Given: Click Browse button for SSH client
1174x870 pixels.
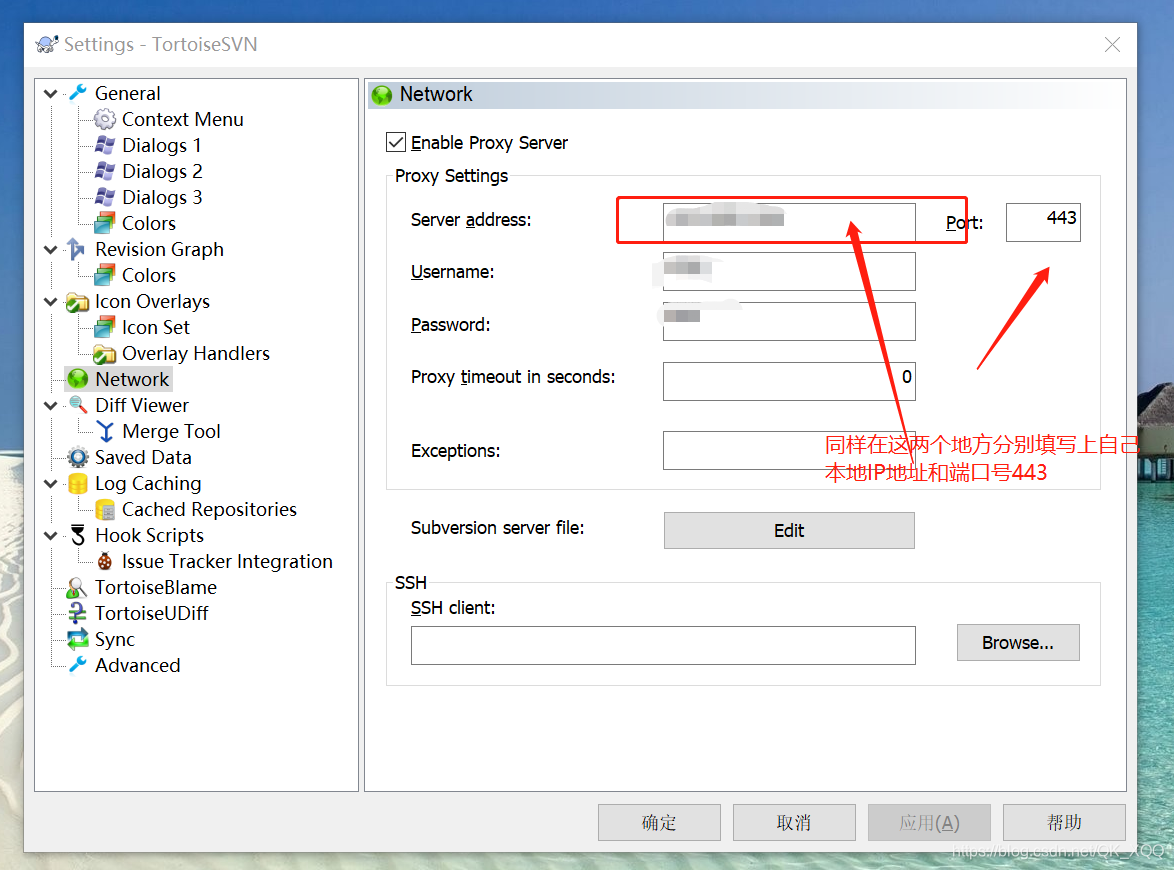Looking at the screenshot, I should (x=1018, y=642).
